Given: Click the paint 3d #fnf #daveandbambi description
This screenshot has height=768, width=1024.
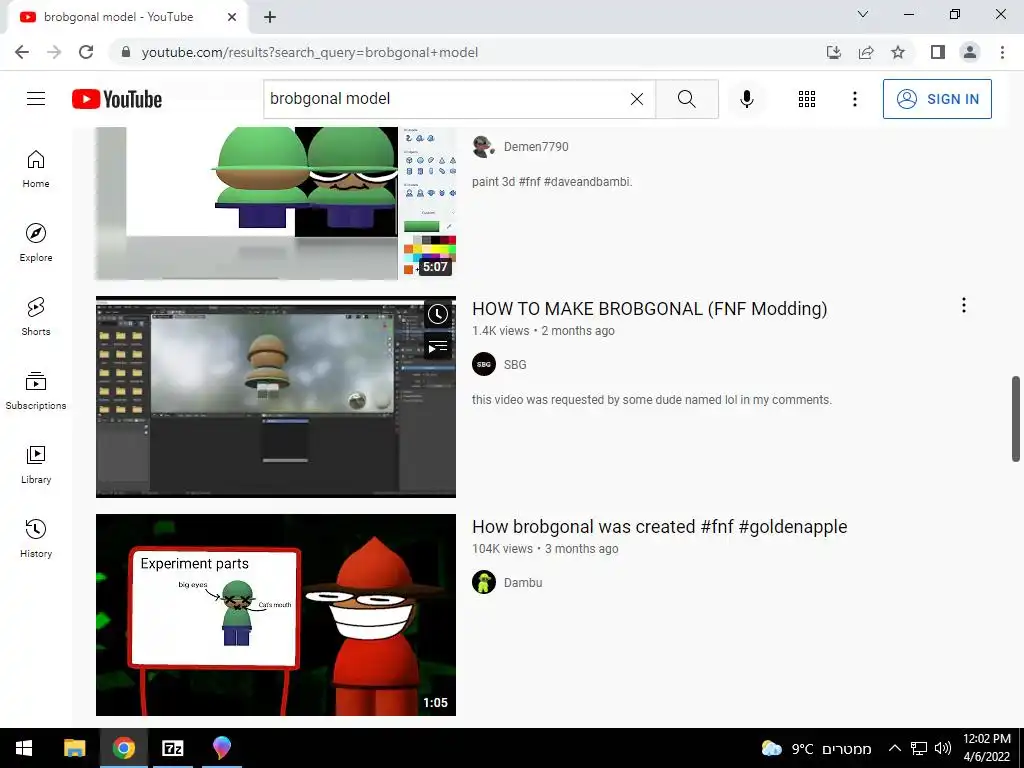Looking at the screenshot, I should [x=552, y=182].
